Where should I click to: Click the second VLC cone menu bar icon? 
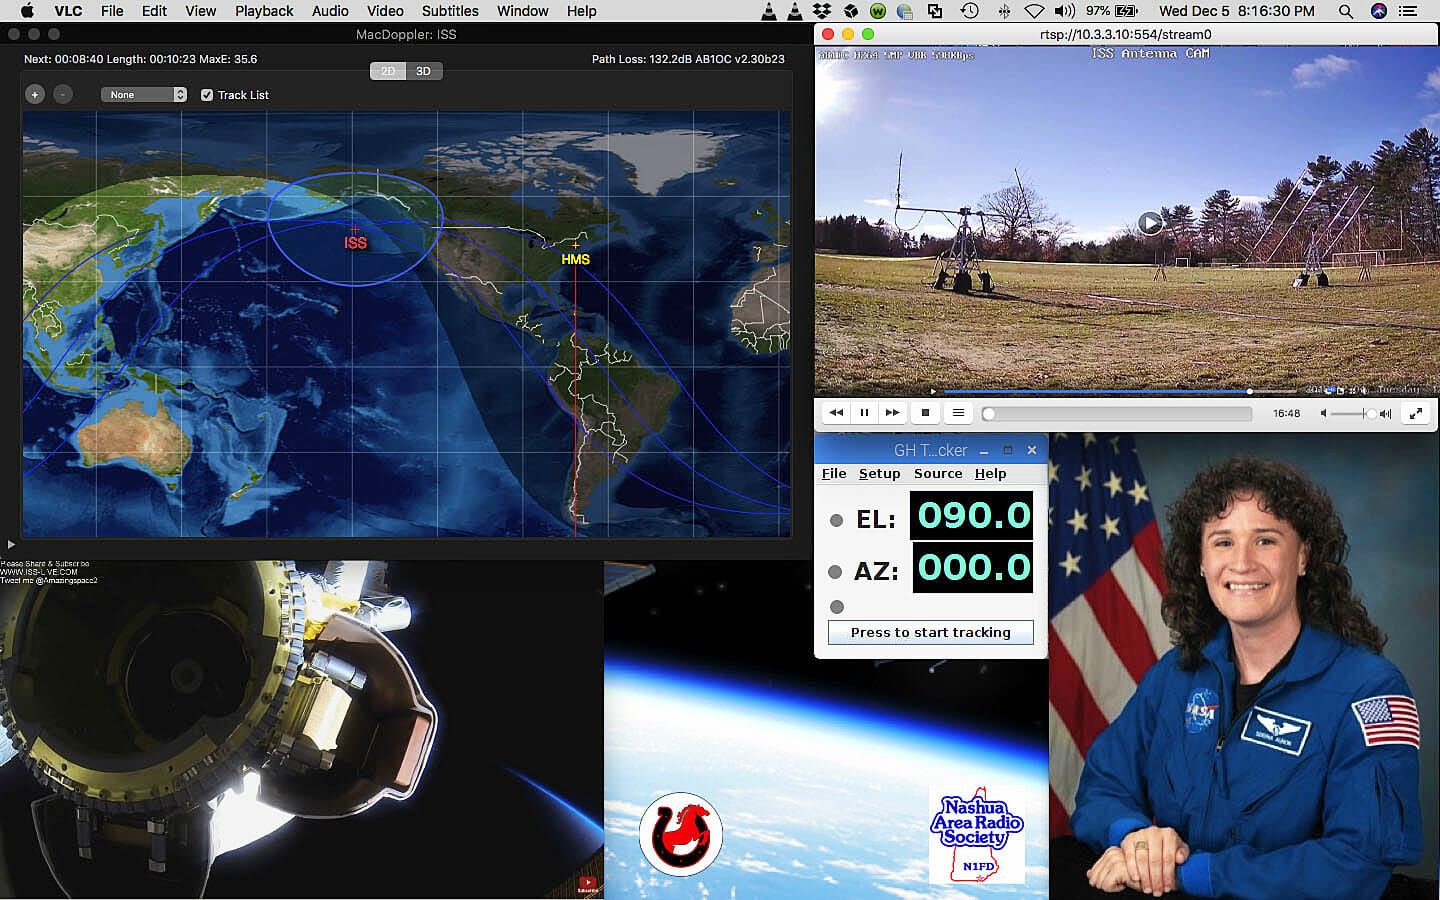[x=794, y=11]
